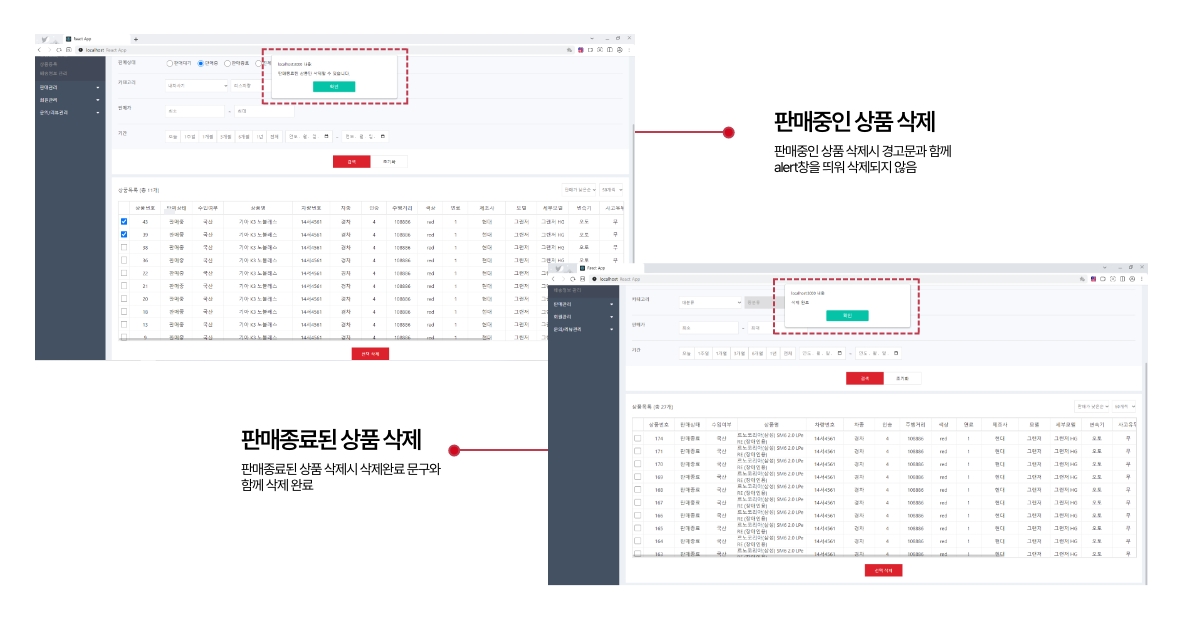Click browser back arrow in 판매중 window
This screenshot has width=1186, height=641.
point(39,50)
